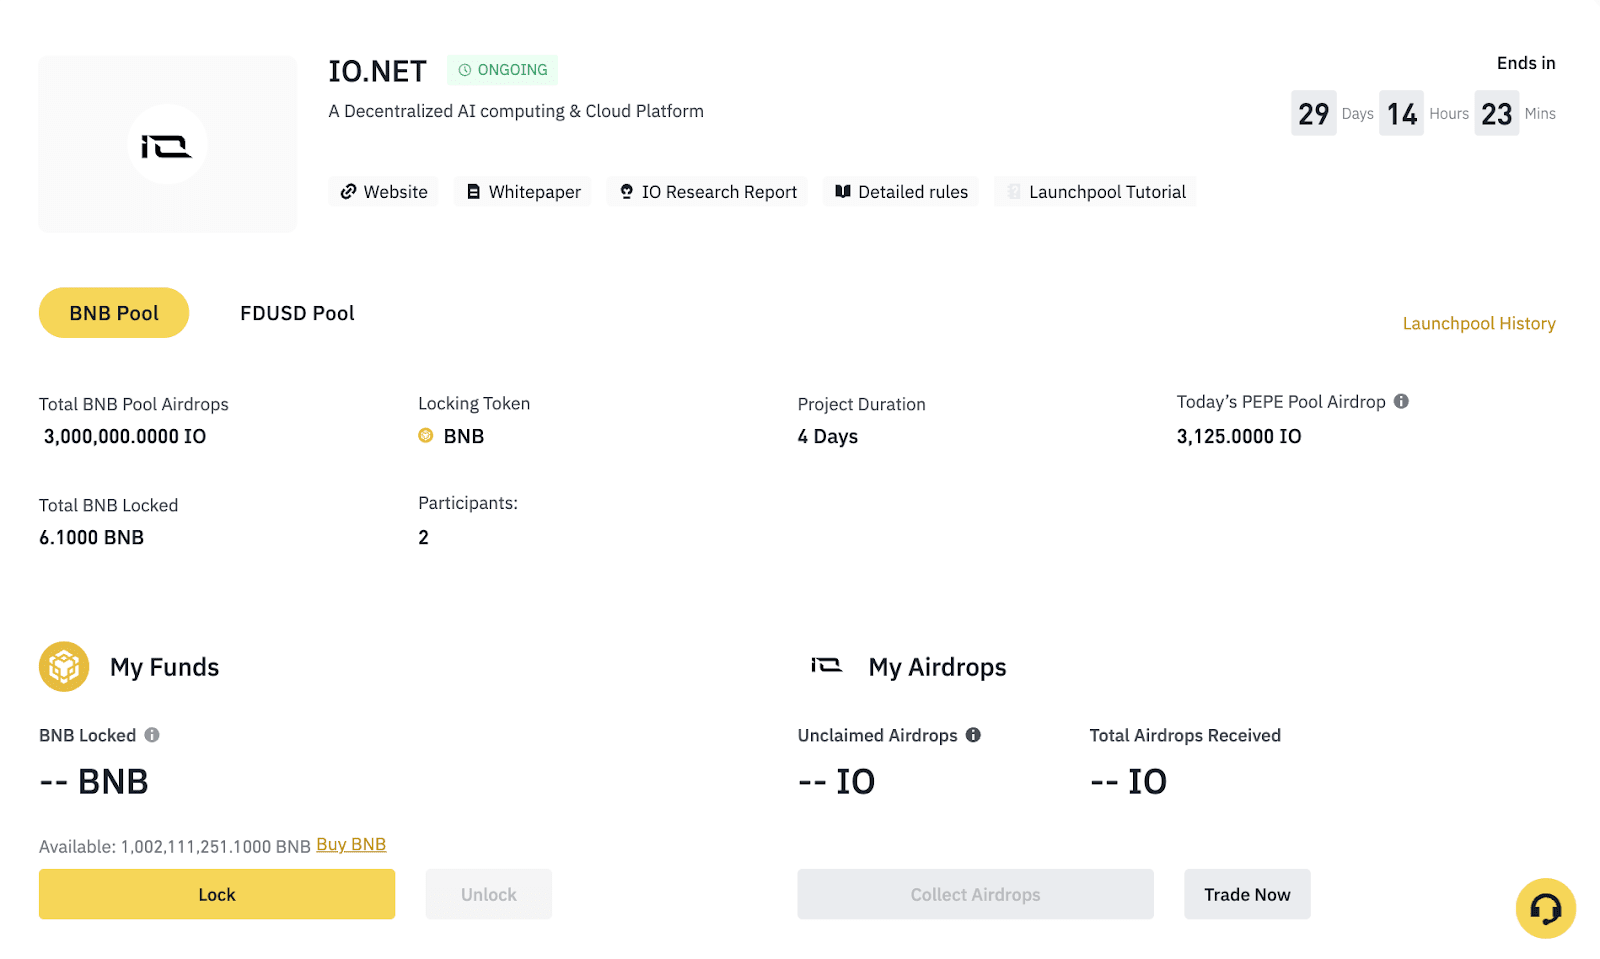The width and height of the screenshot is (1600, 959).
Task: Click the Buy BNB link
Action: coord(351,845)
